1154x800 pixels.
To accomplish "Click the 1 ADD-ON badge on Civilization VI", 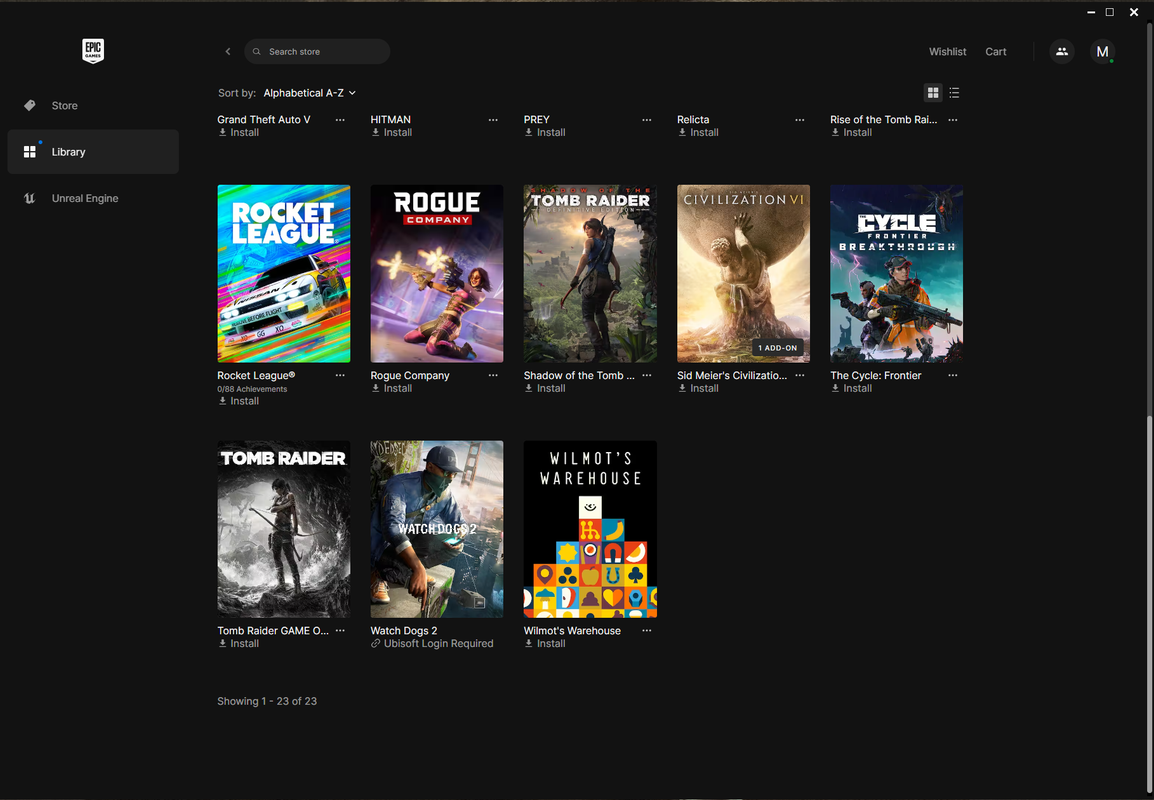I will [x=778, y=348].
